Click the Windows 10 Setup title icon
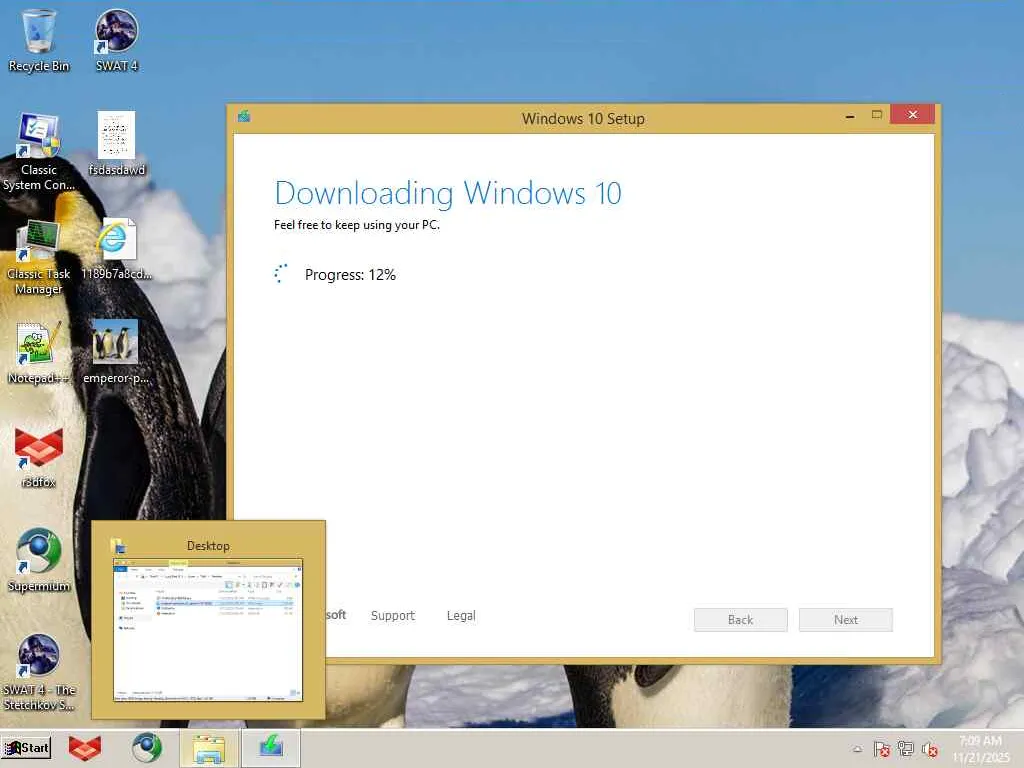Viewport: 1024px width, 768px height. pos(244,117)
